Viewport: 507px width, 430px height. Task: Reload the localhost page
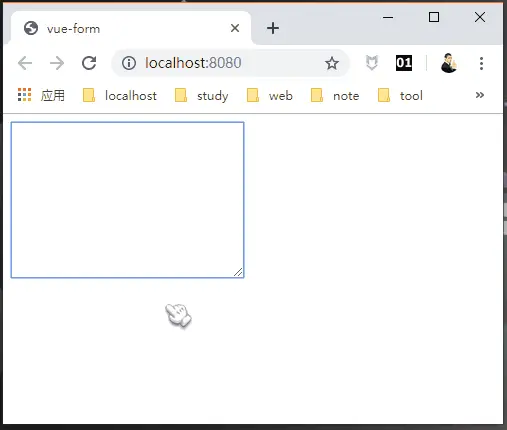89,63
